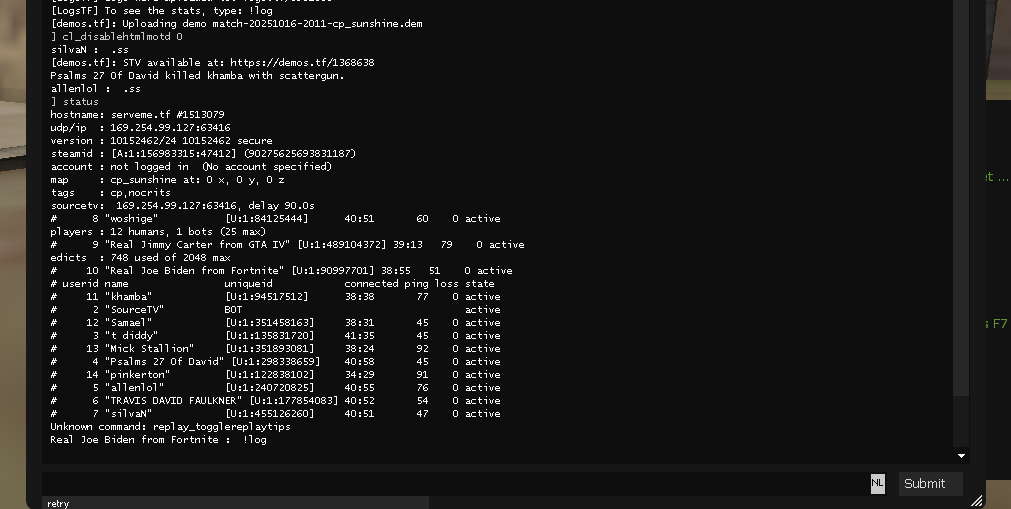Select the "khamba" player row
1011x509 pixels.
pyautogui.click(x=275, y=296)
